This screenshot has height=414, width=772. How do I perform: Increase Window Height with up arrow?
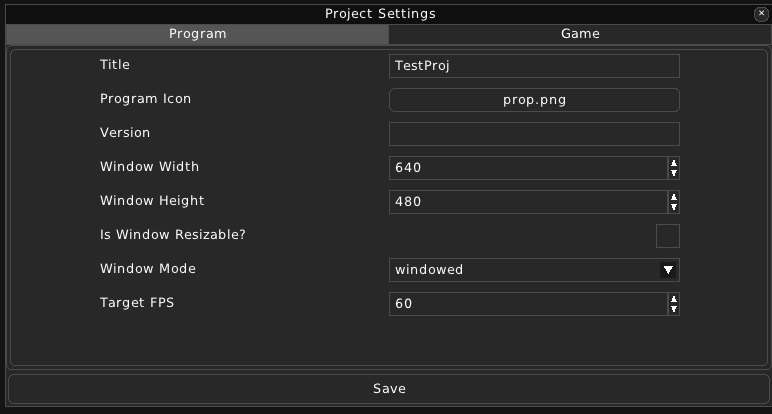click(x=674, y=197)
